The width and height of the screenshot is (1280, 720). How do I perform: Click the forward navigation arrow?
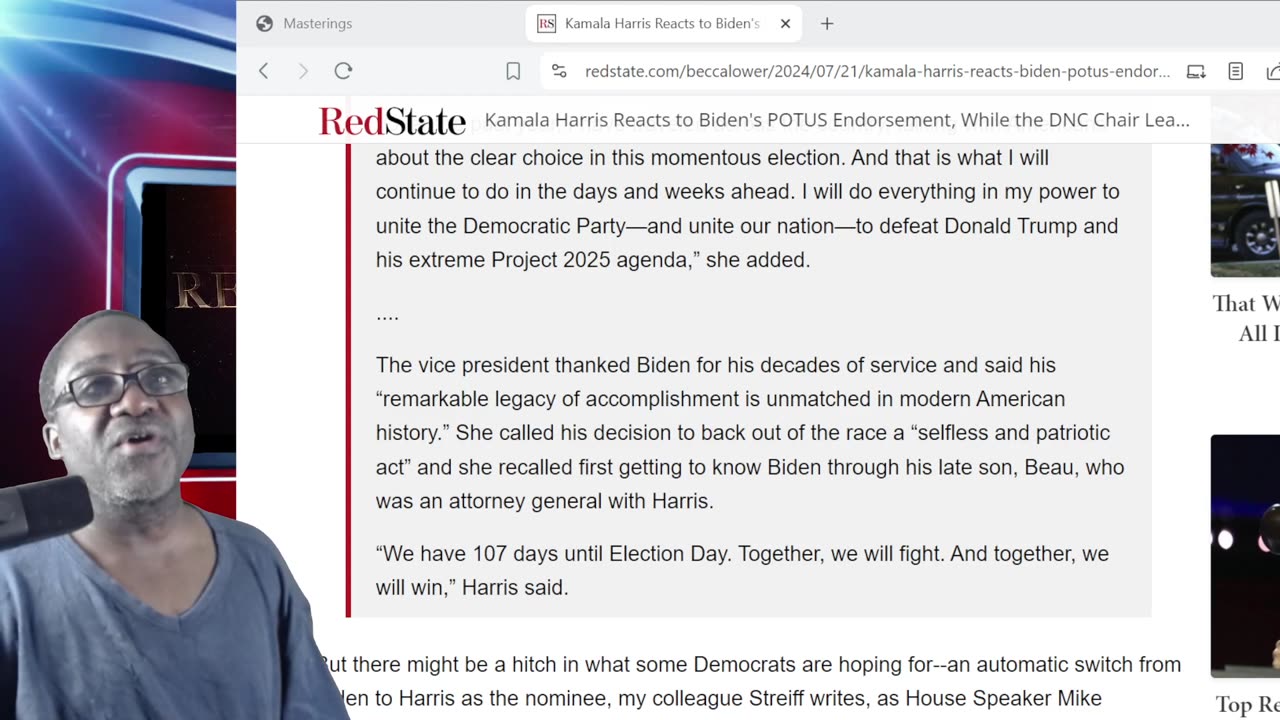(x=303, y=71)
